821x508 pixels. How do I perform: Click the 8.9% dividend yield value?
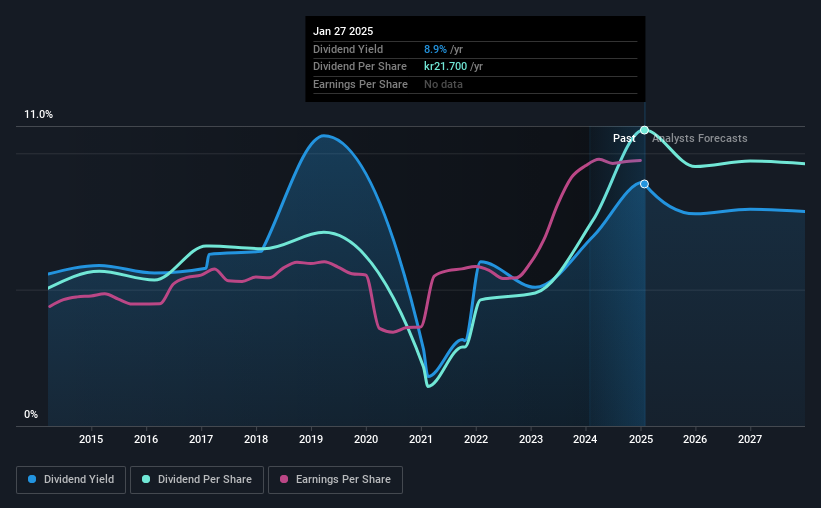pyautogui.click(x=435, y=49)
